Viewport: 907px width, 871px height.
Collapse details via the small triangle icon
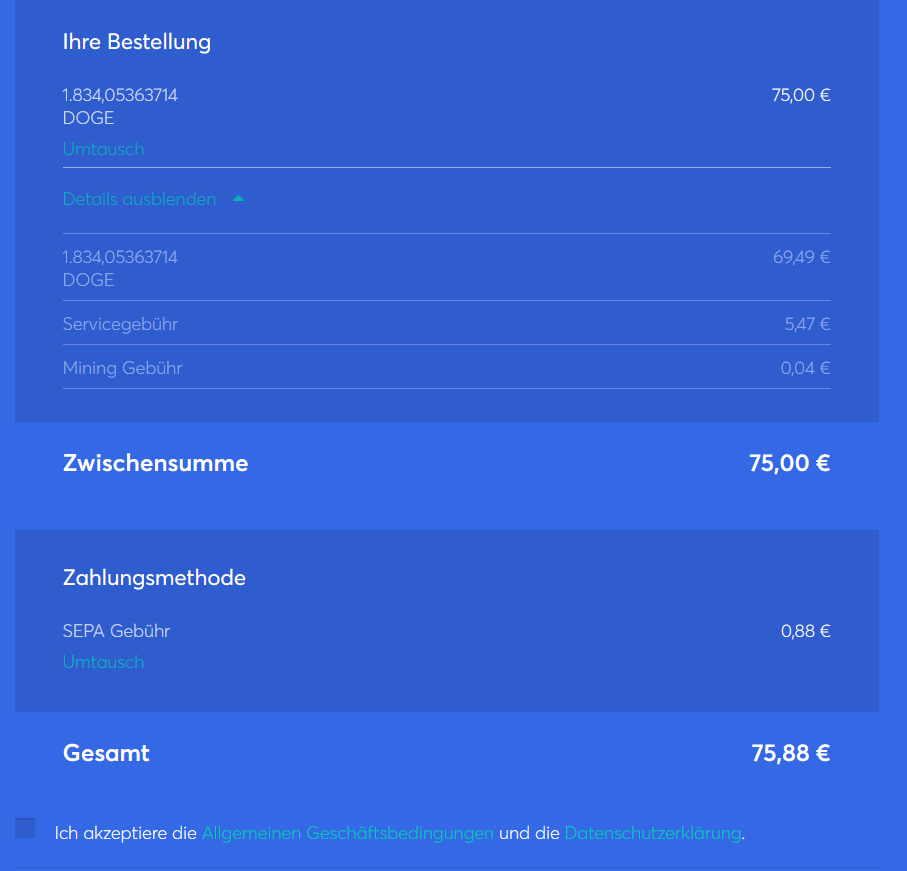tap(238, 199)
